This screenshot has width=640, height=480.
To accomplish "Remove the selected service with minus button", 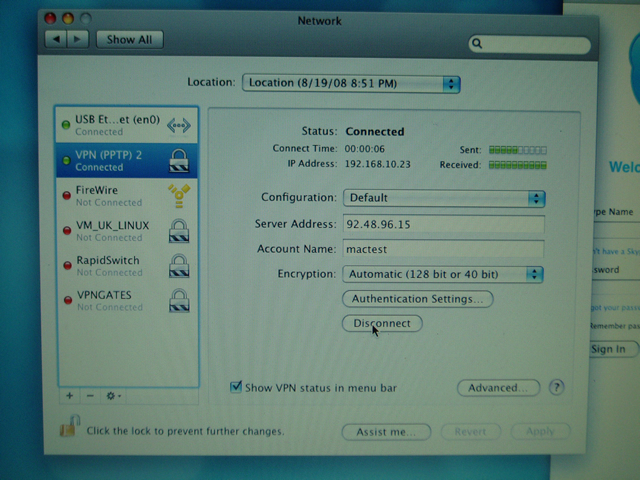I will tap(90, 396).
